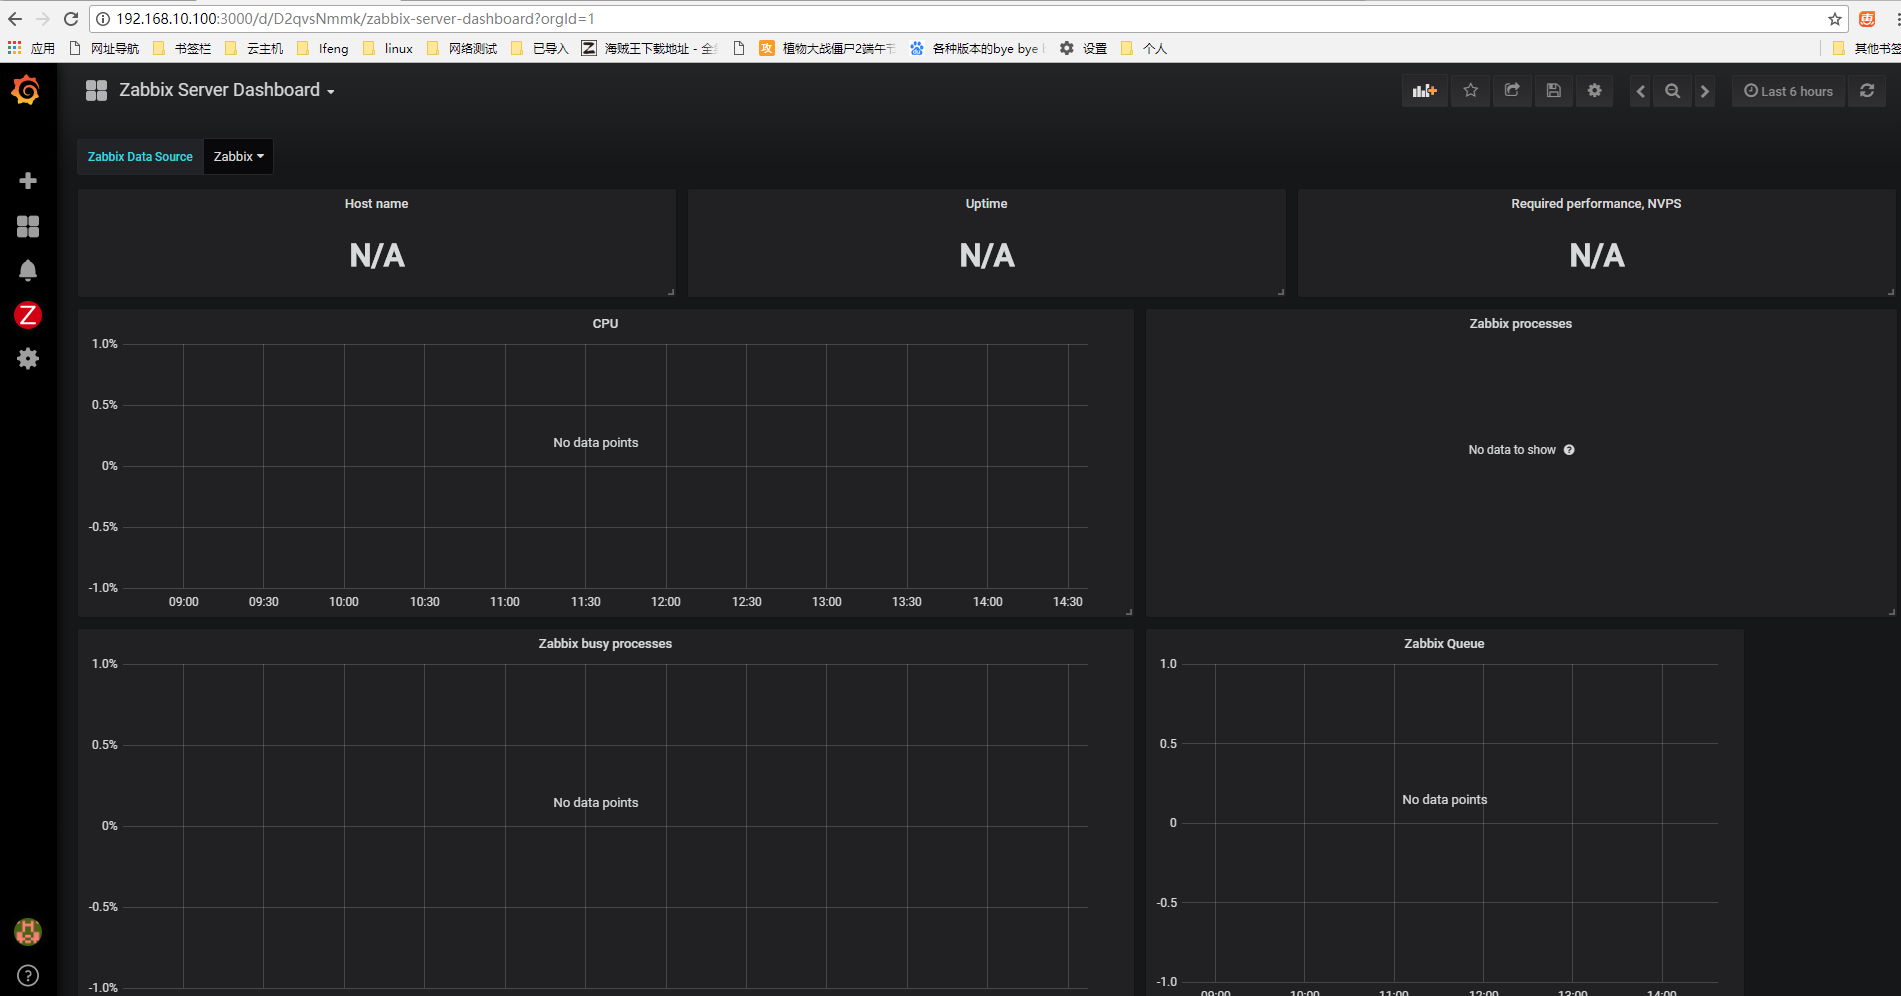The height and width of the screenshot is (996, 1901).
Task: Open the Zabbix processes panel title menu
Action: 1520,324
